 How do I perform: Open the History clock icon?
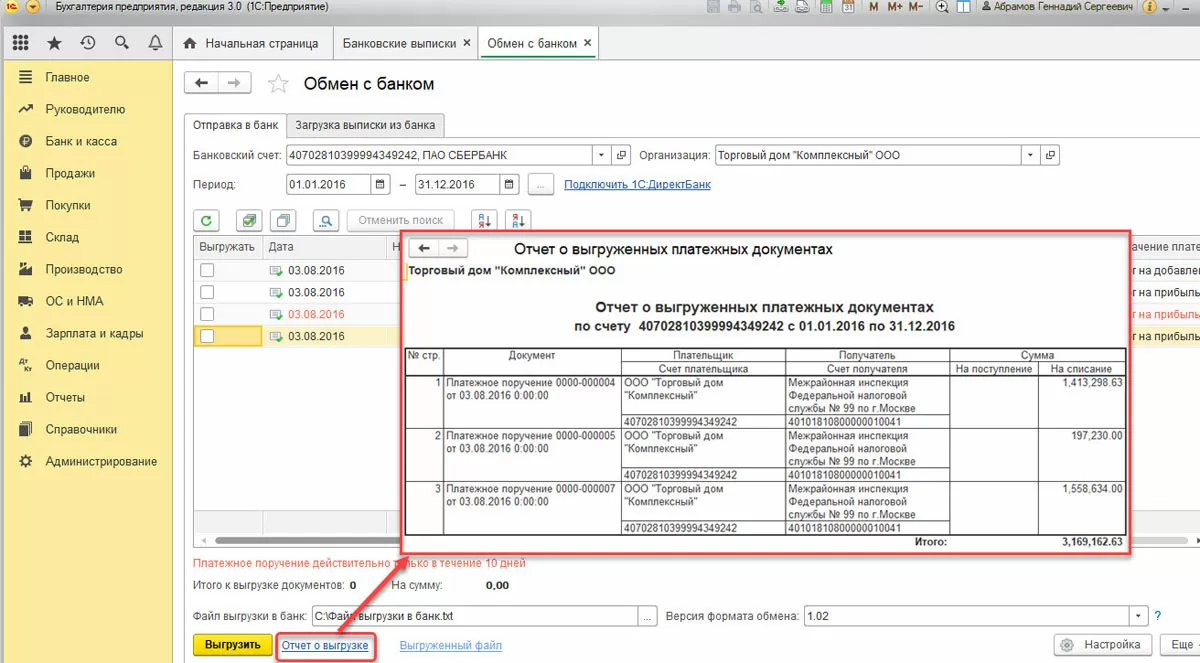[x=88, y=43]
